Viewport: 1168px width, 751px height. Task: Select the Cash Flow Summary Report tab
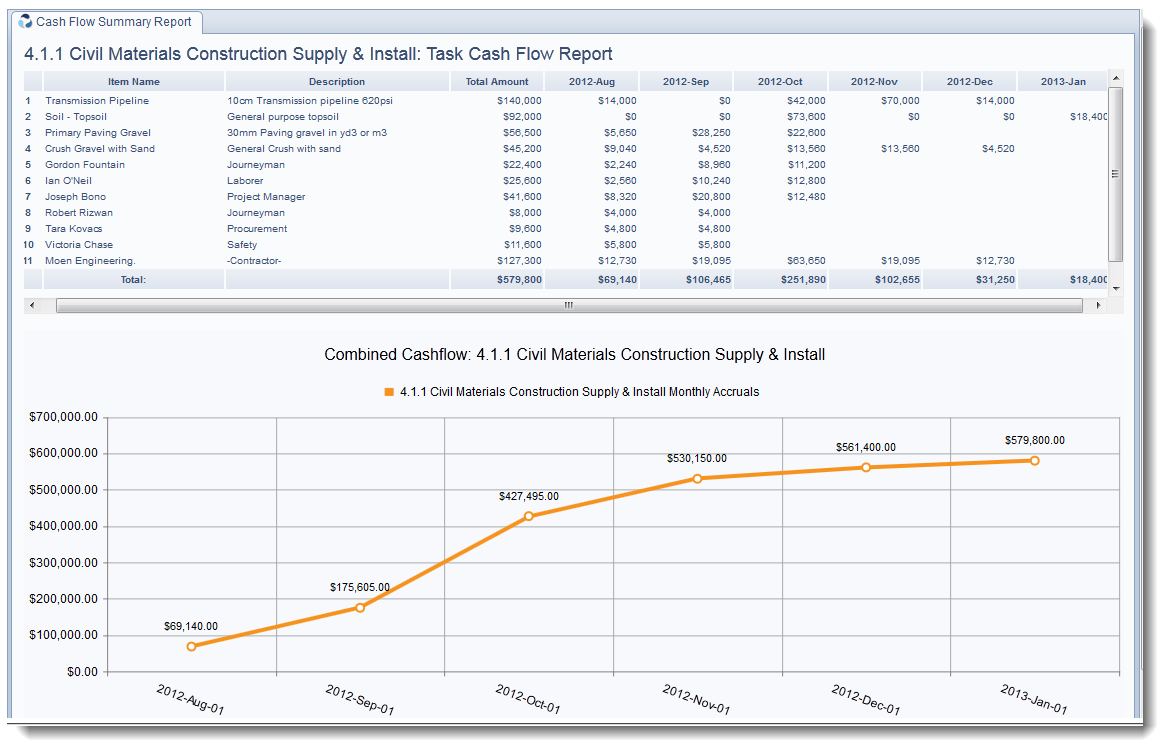pos(114,22)
